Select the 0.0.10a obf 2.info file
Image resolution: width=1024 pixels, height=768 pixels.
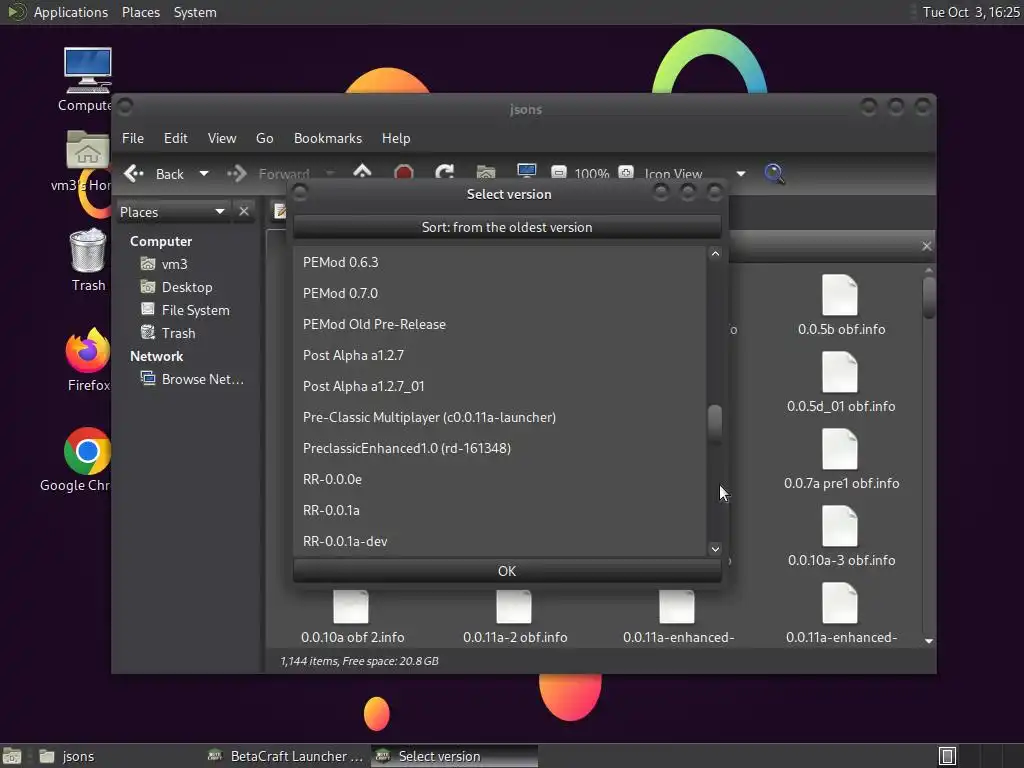[352, 617]
